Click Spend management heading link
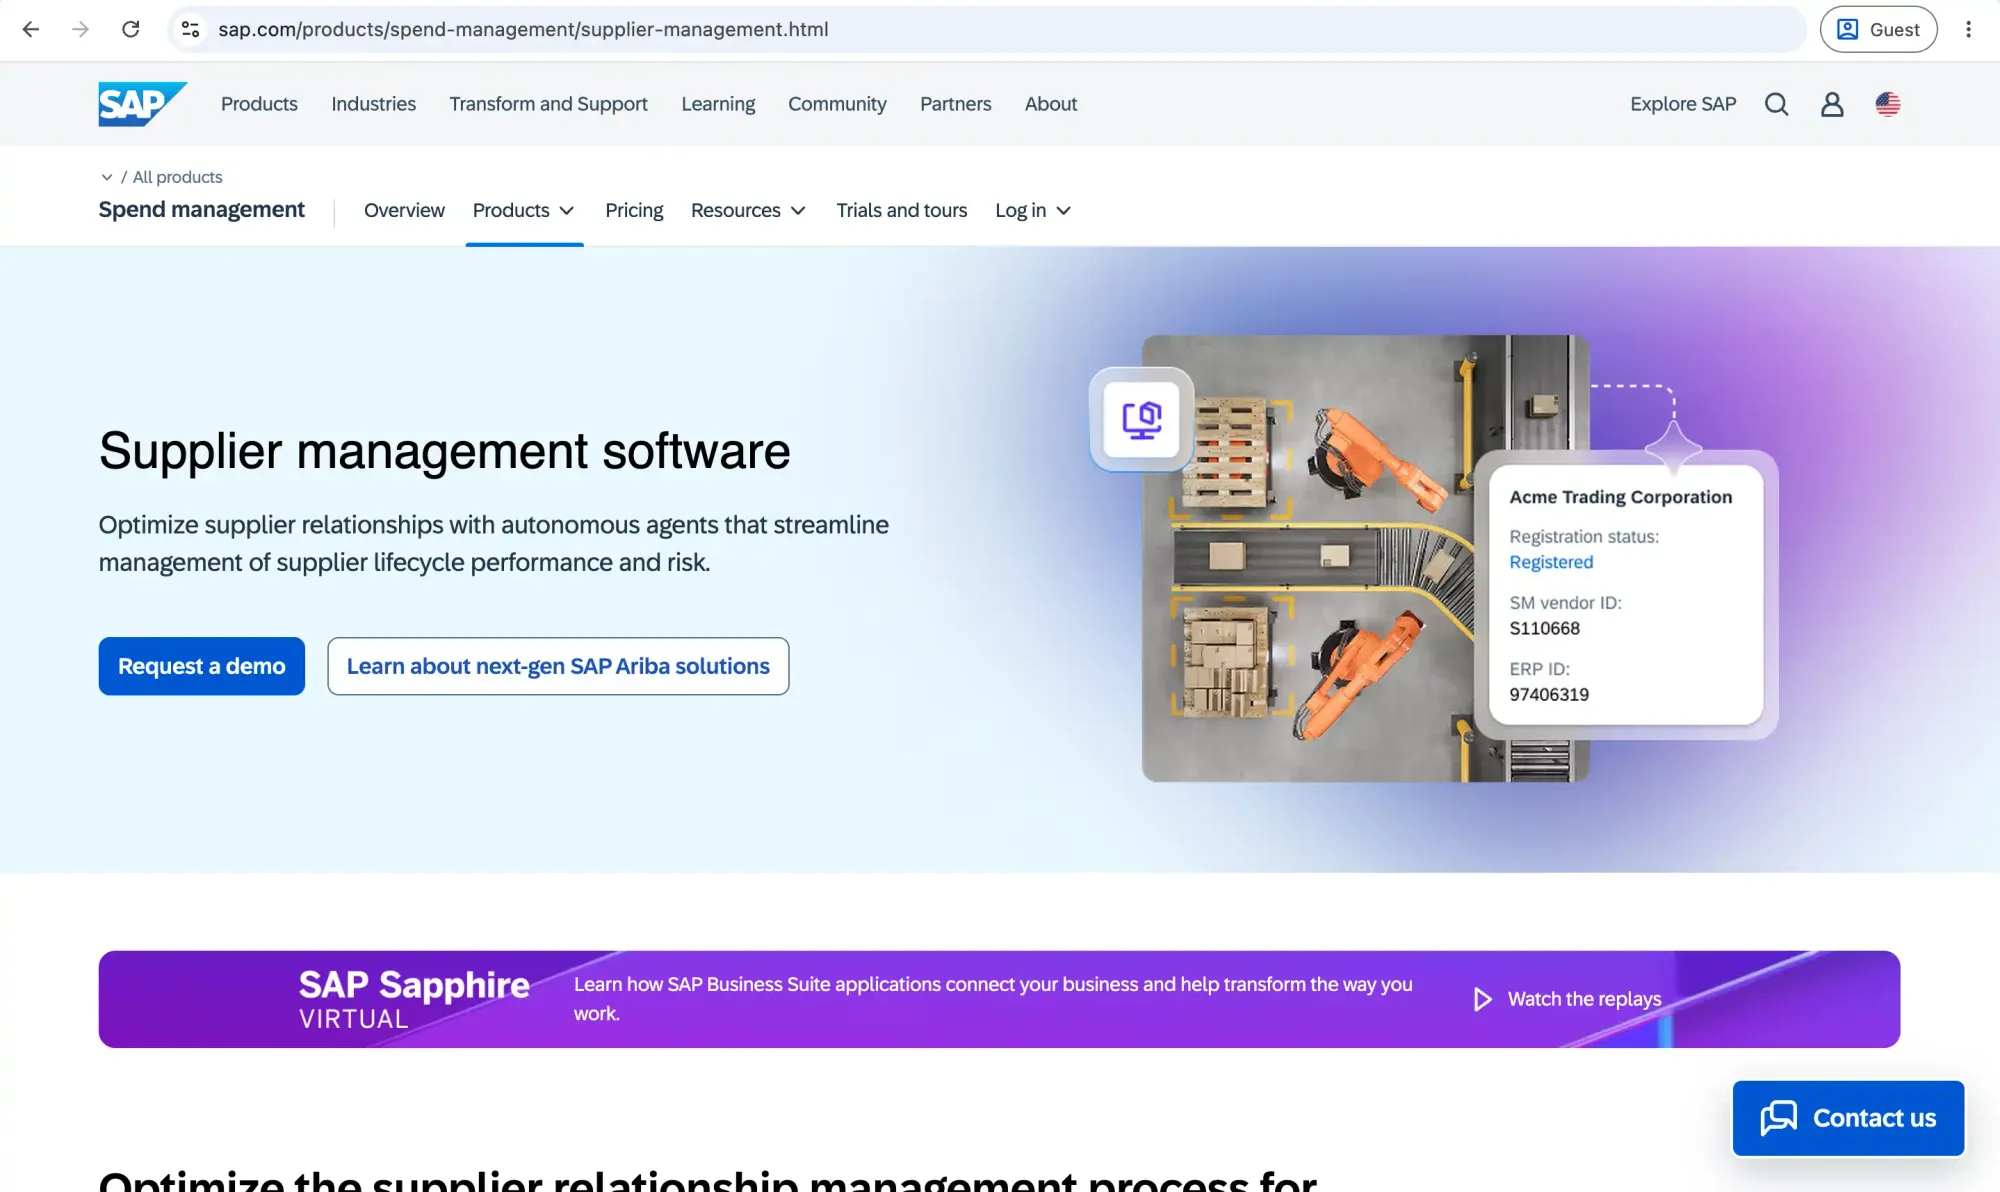2000x1192 pixels. [202, 210]
